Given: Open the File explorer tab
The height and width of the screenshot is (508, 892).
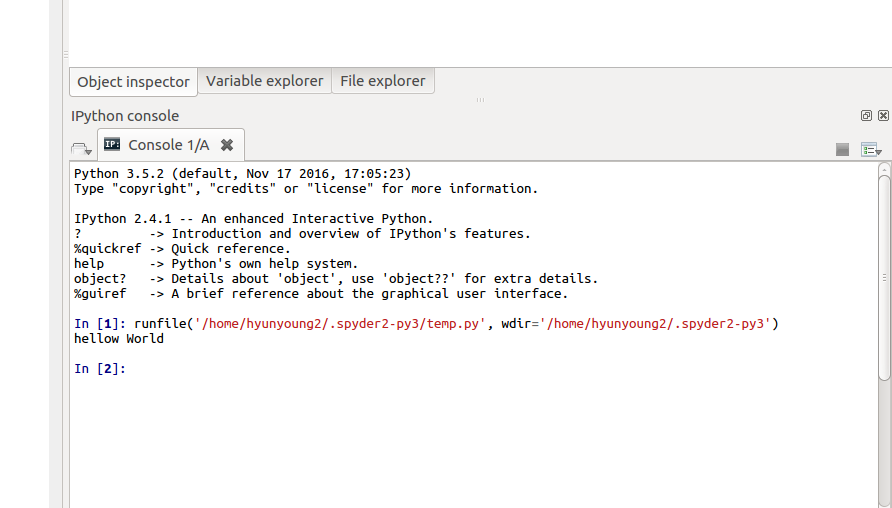Looking at the screenshot, I should (383, 81).
